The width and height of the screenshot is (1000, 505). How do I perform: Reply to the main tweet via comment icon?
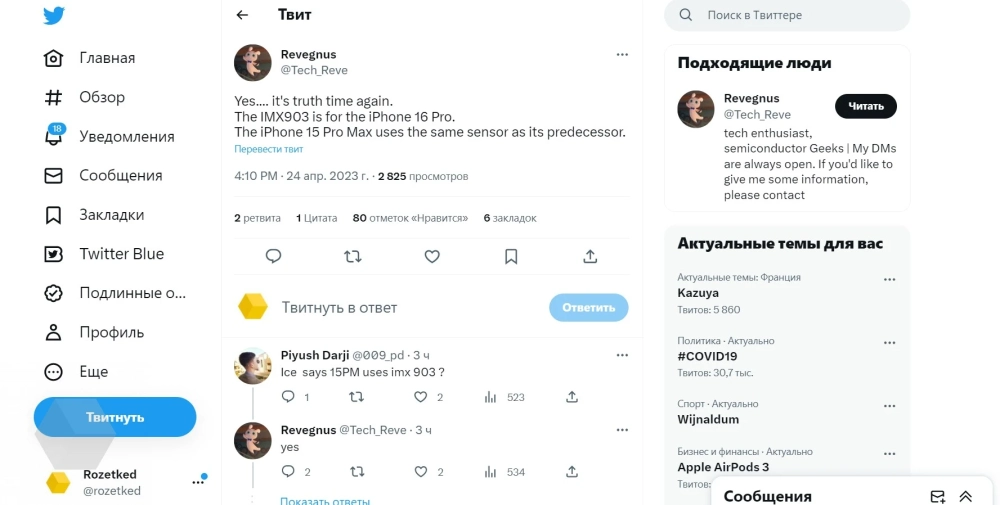273,257
